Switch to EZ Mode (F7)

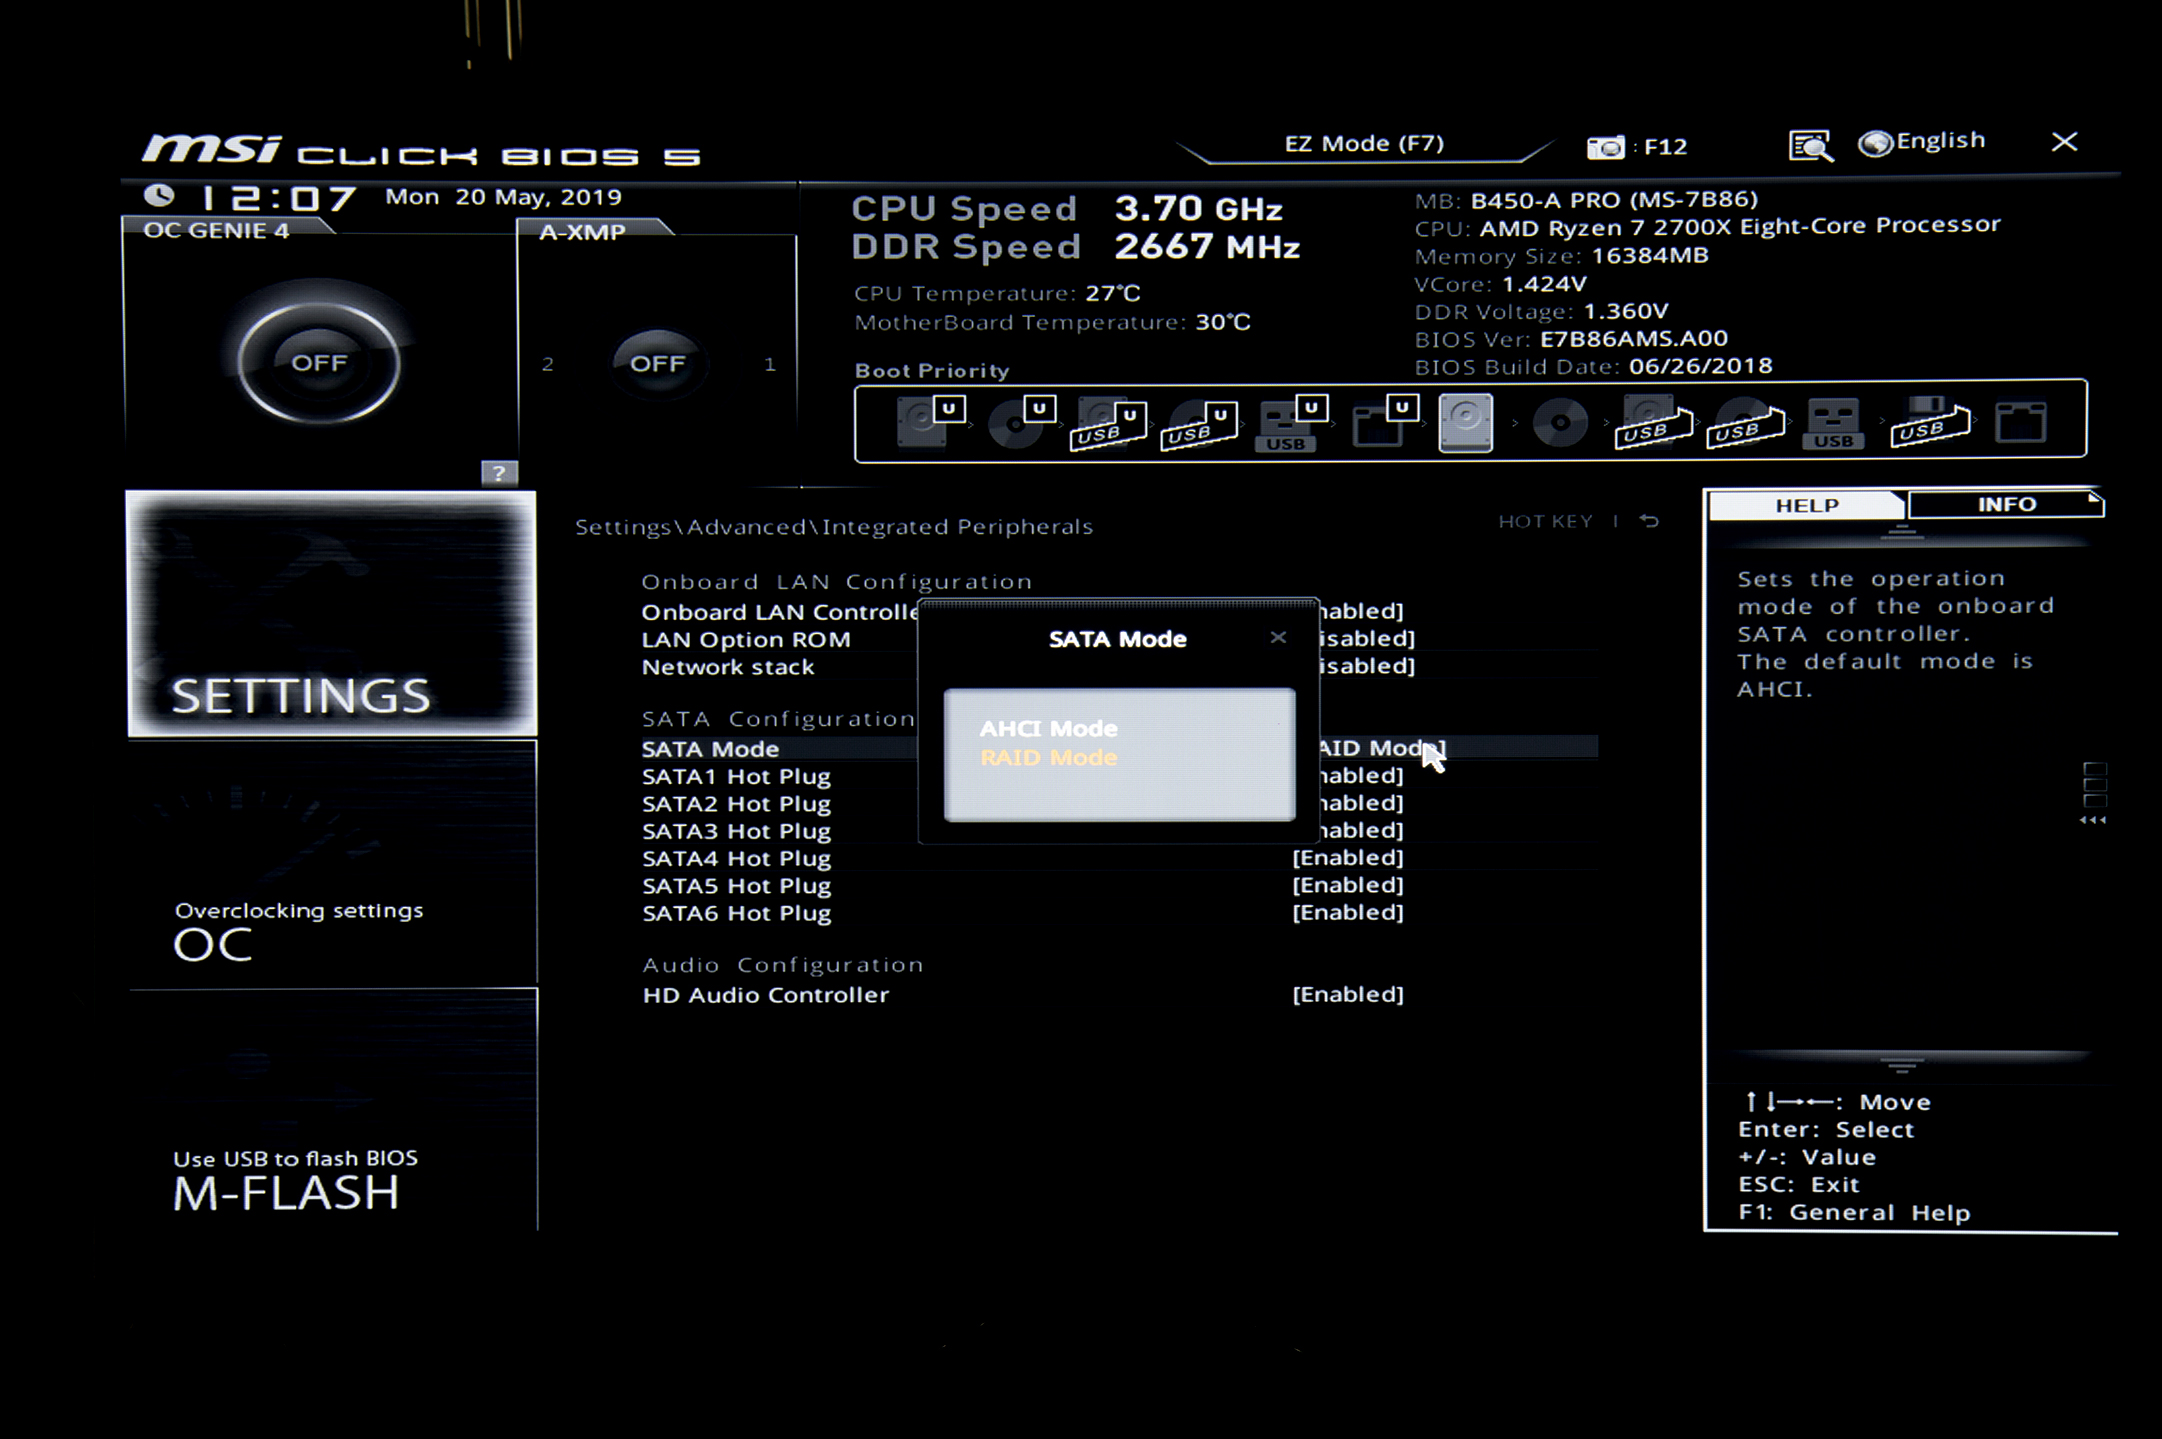click(1364, 144)
